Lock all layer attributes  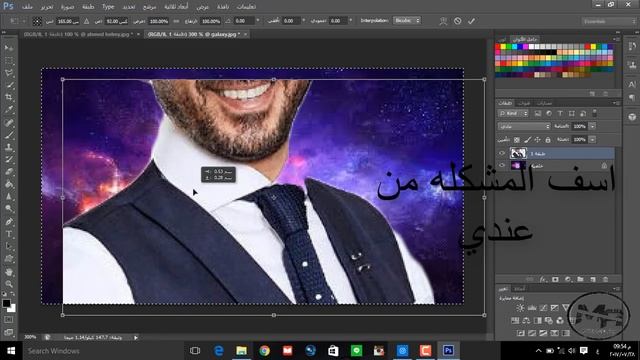pyautogui.click(x=548, y=140)
